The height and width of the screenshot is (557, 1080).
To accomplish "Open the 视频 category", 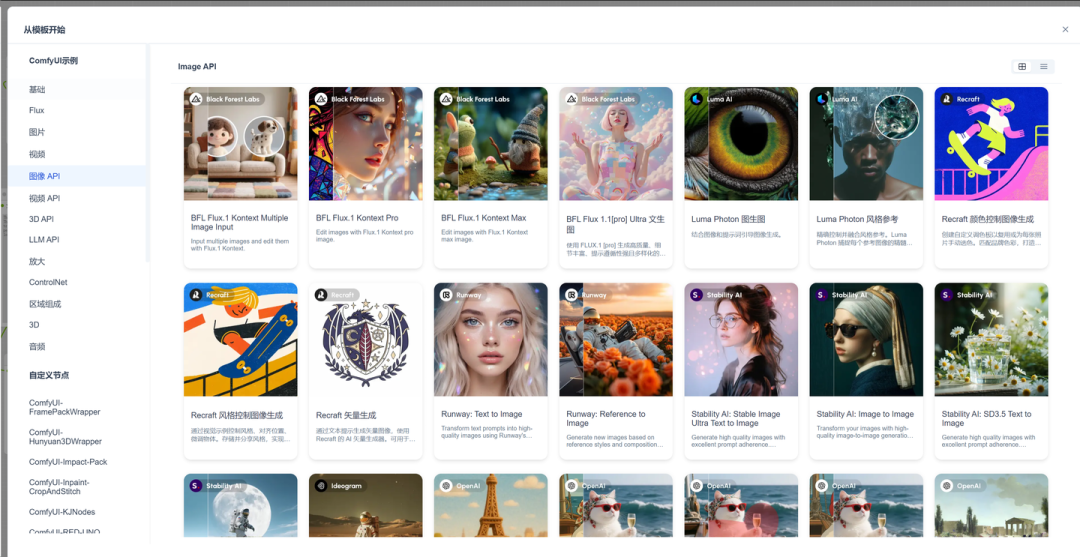I will pyautogui.click(x=77, y=154).
